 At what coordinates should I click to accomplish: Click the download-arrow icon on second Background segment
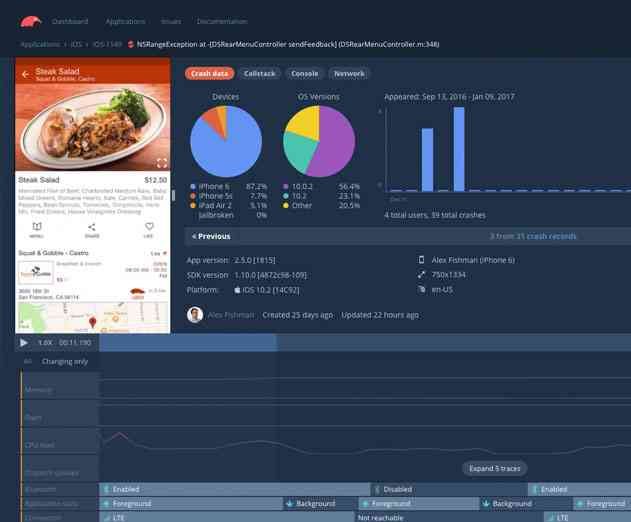point(486,503)
